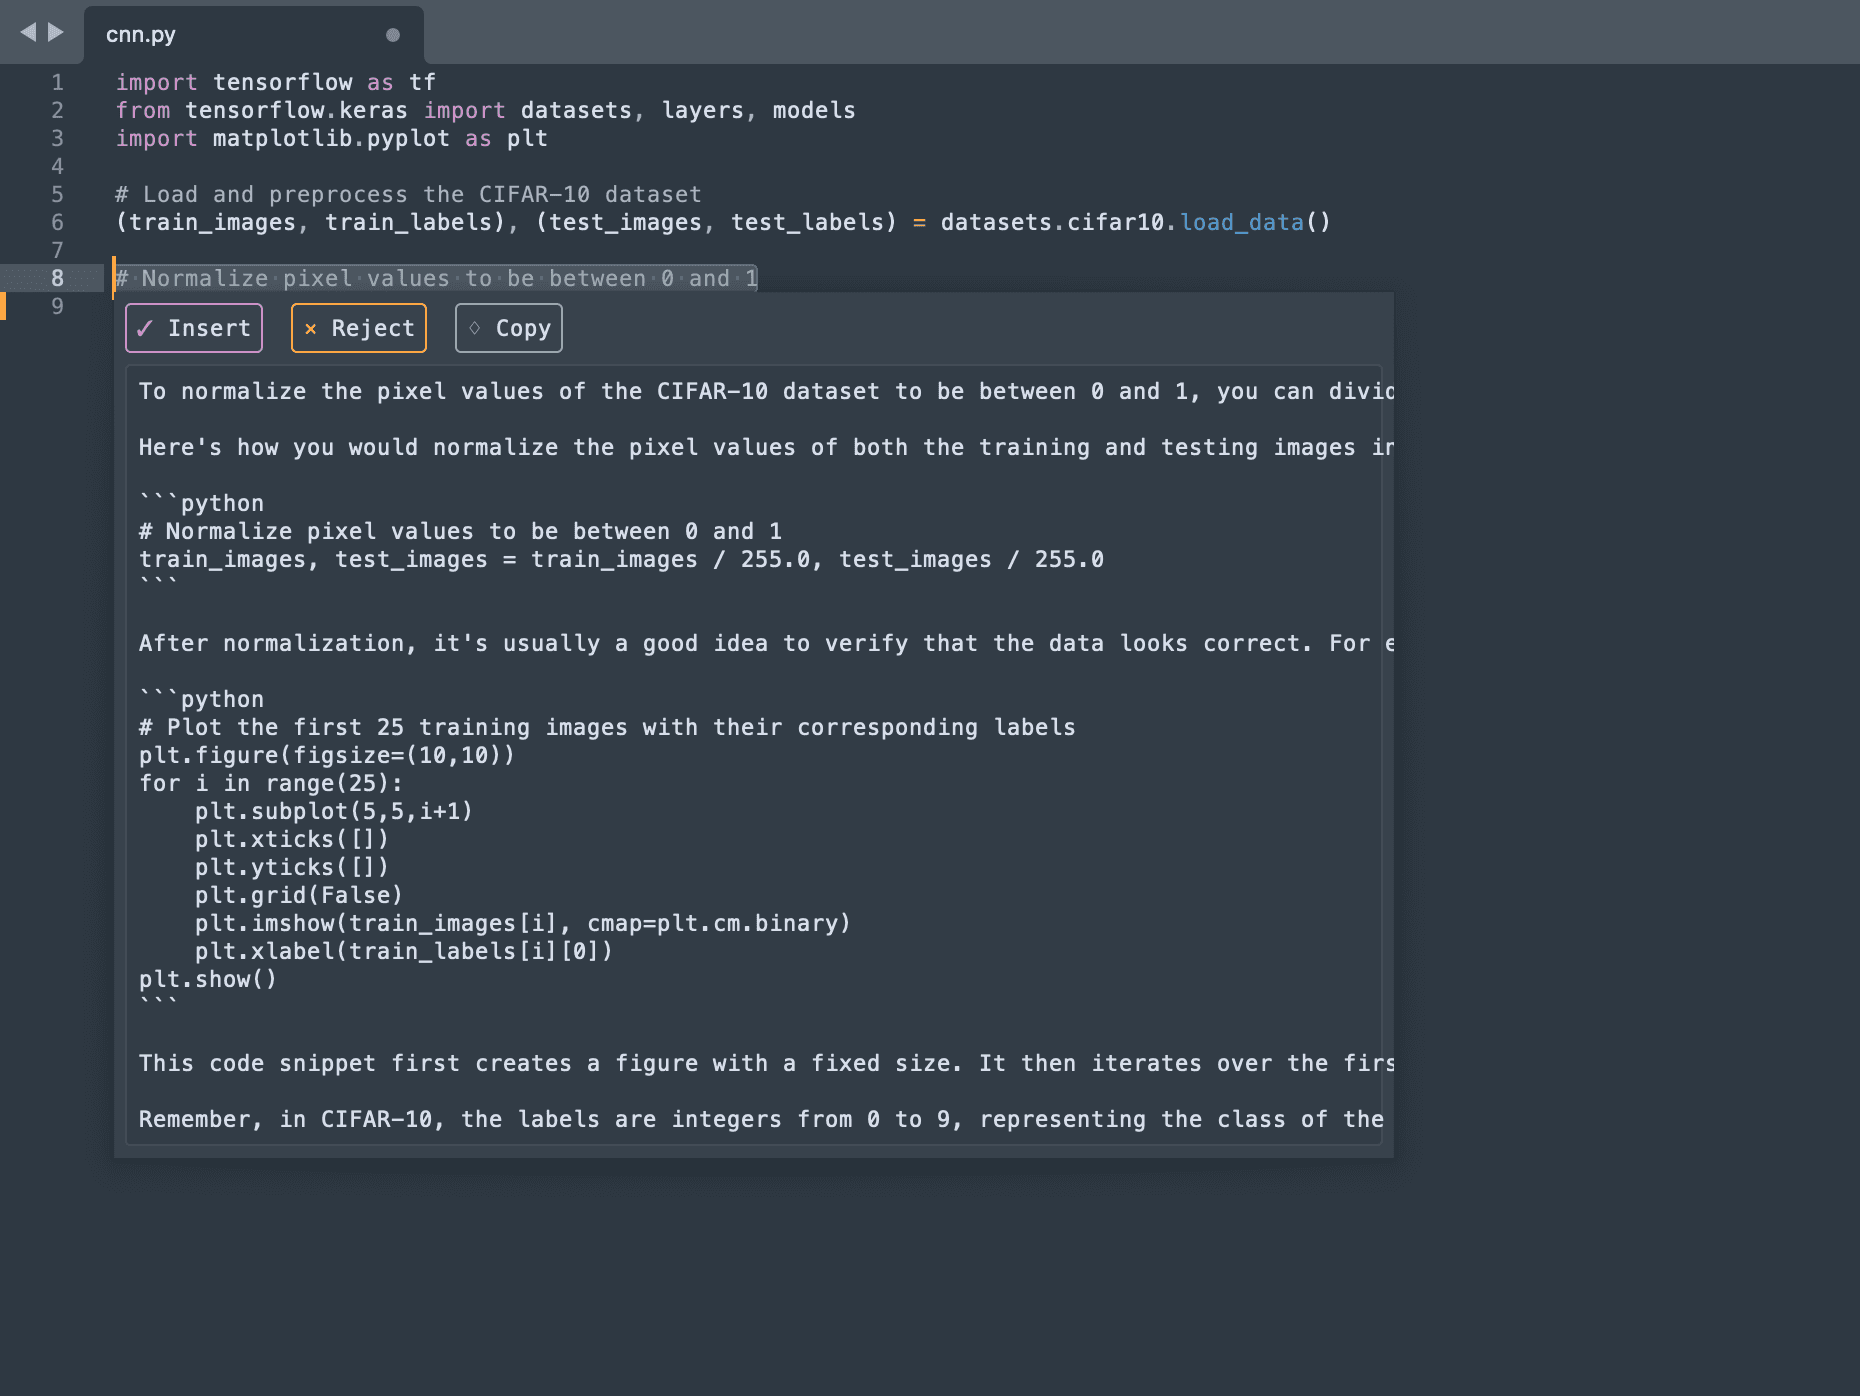
Task: Click 'plt.xlabel(train_labels[i][0])' line
Action: click(403, 951)
